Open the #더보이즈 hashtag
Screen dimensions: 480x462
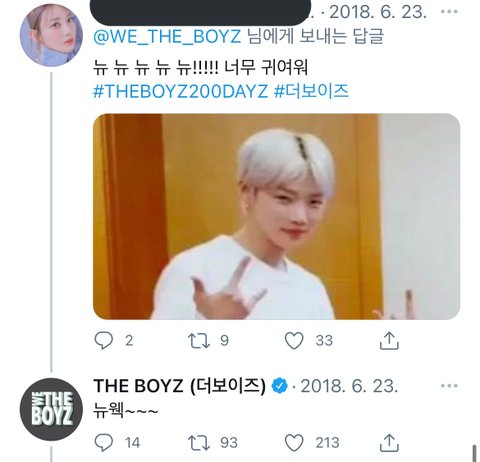click(x=311, y=91)
